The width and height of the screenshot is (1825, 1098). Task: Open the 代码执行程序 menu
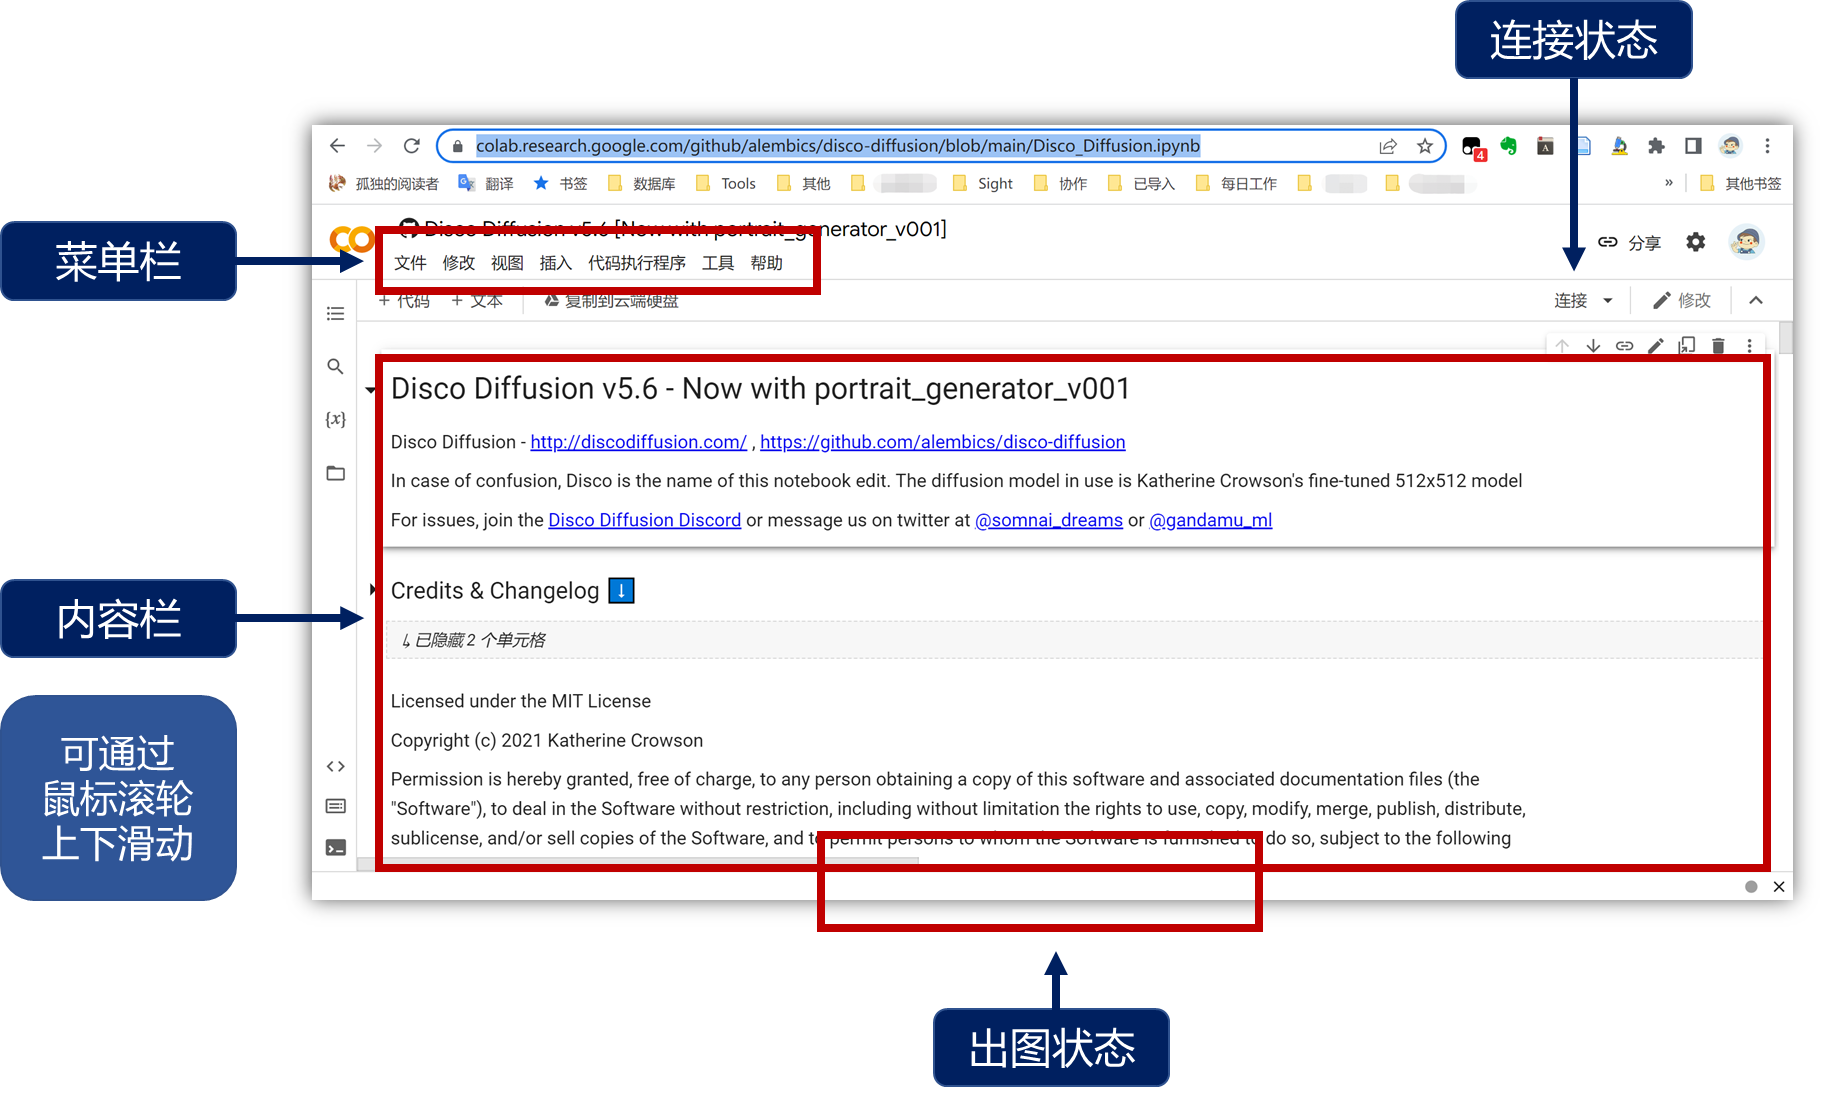pos(637,263)
